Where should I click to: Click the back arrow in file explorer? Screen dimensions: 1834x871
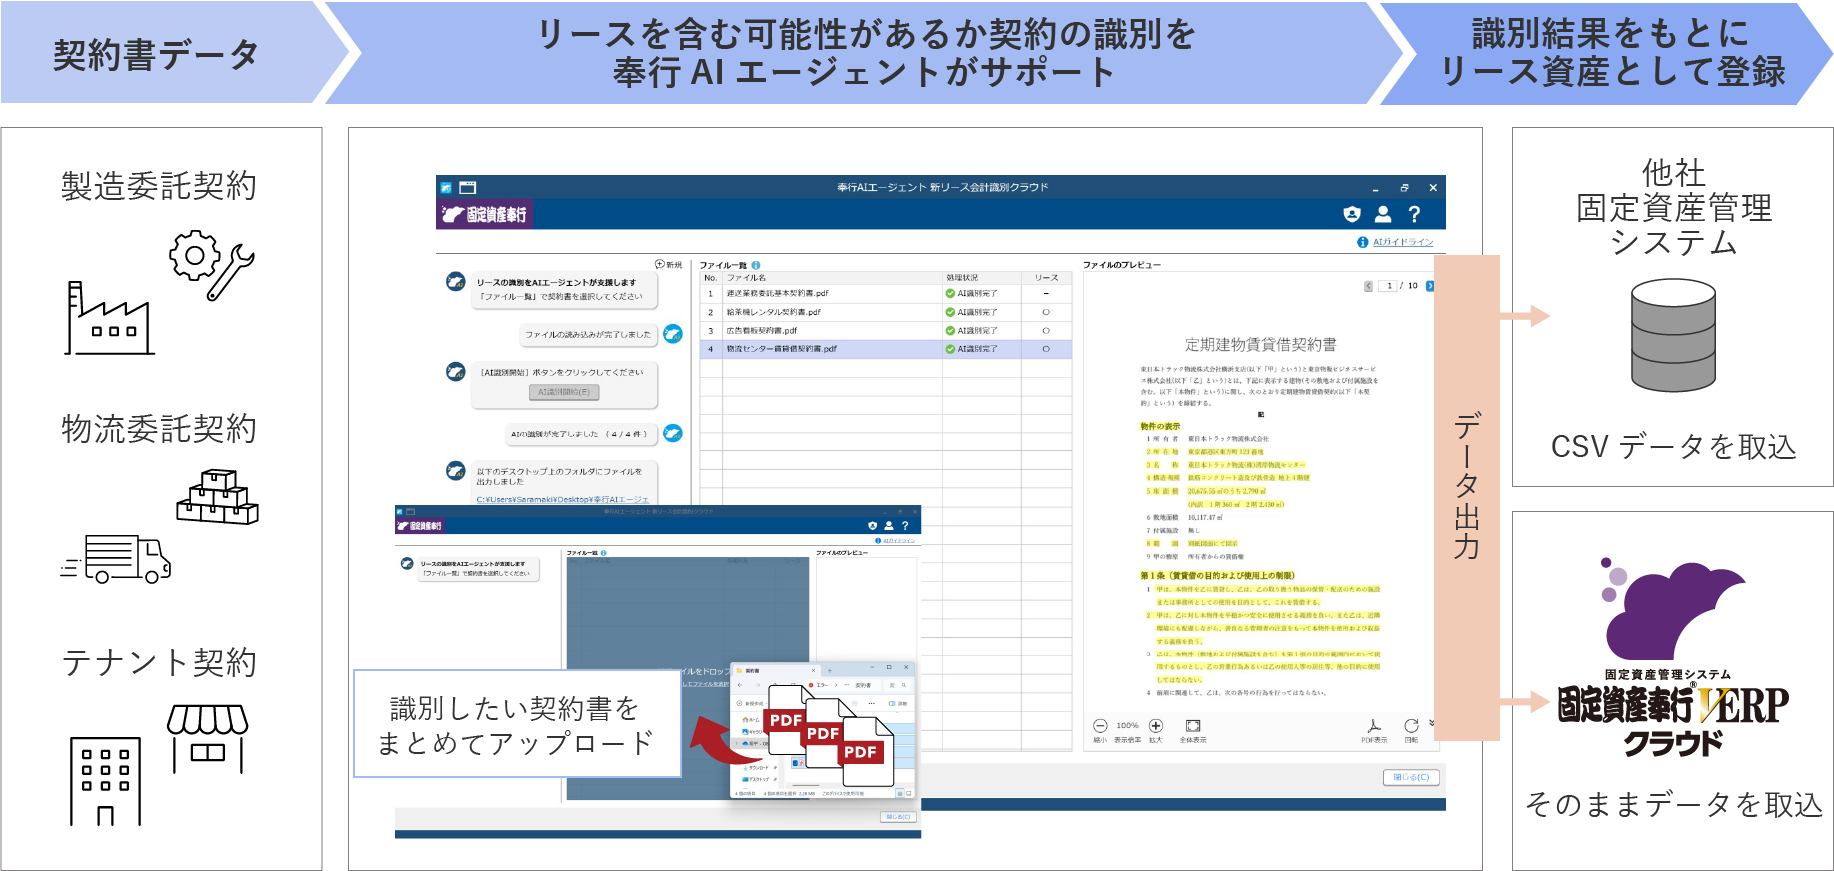[740, 685]
